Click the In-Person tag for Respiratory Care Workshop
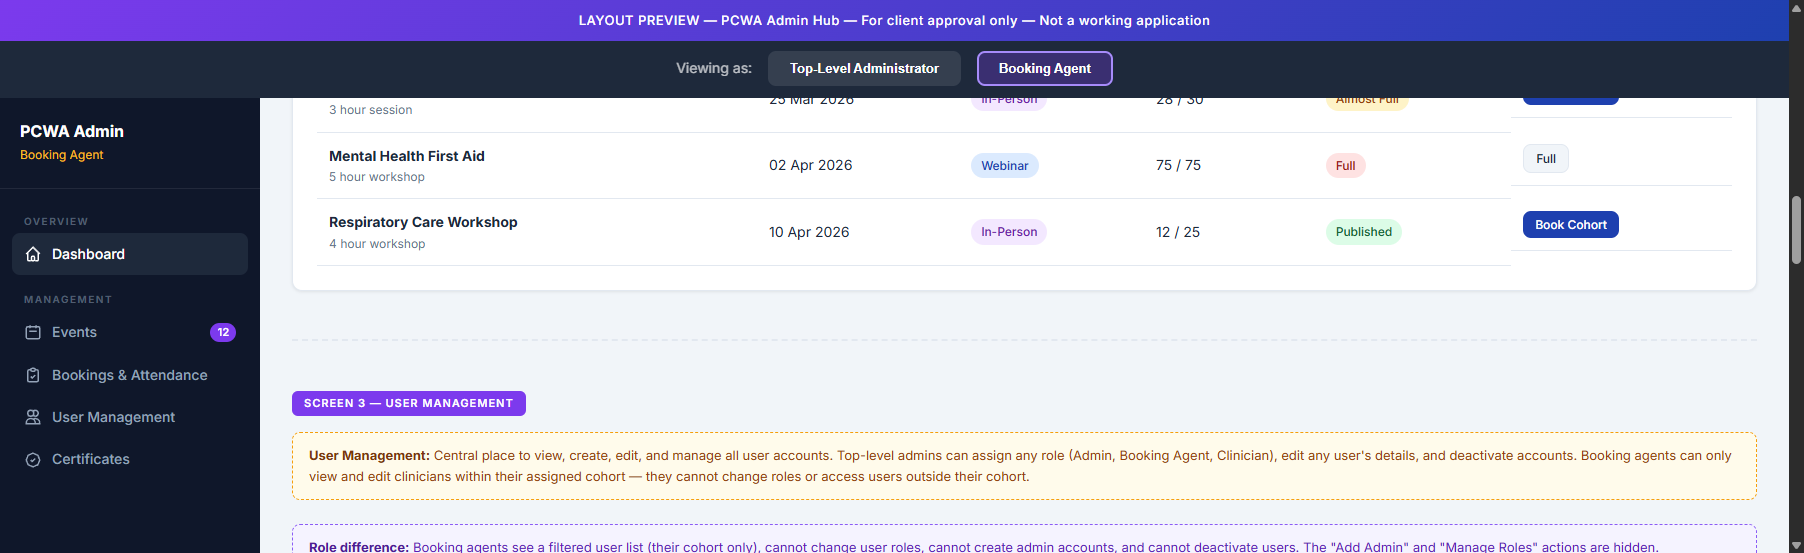This screenshot has height=553, width=1804. (1009, 232)
